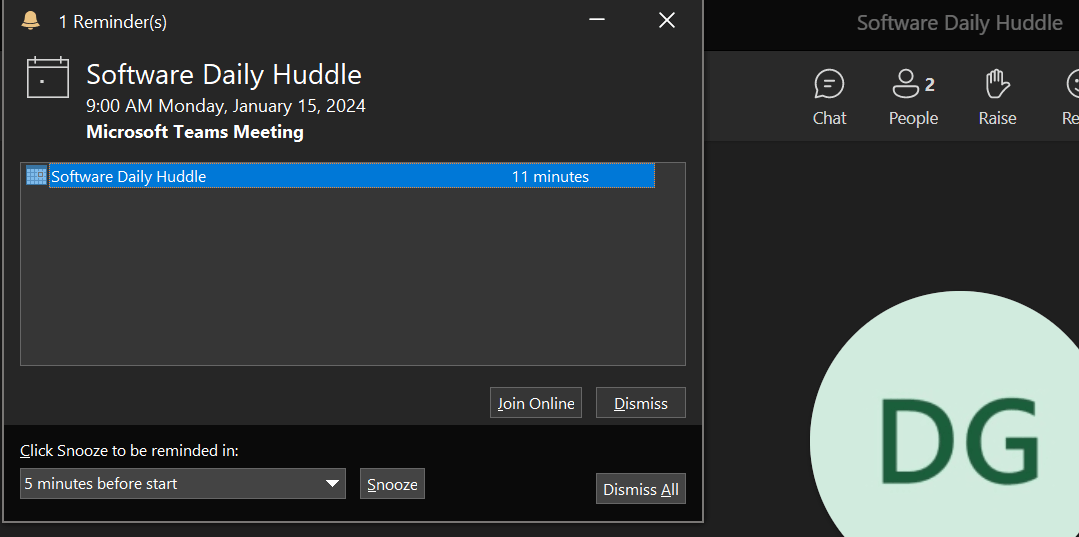Close the Reminders window
The width and height of the screenshot is (1079, 537).
(x=666, y=21)
